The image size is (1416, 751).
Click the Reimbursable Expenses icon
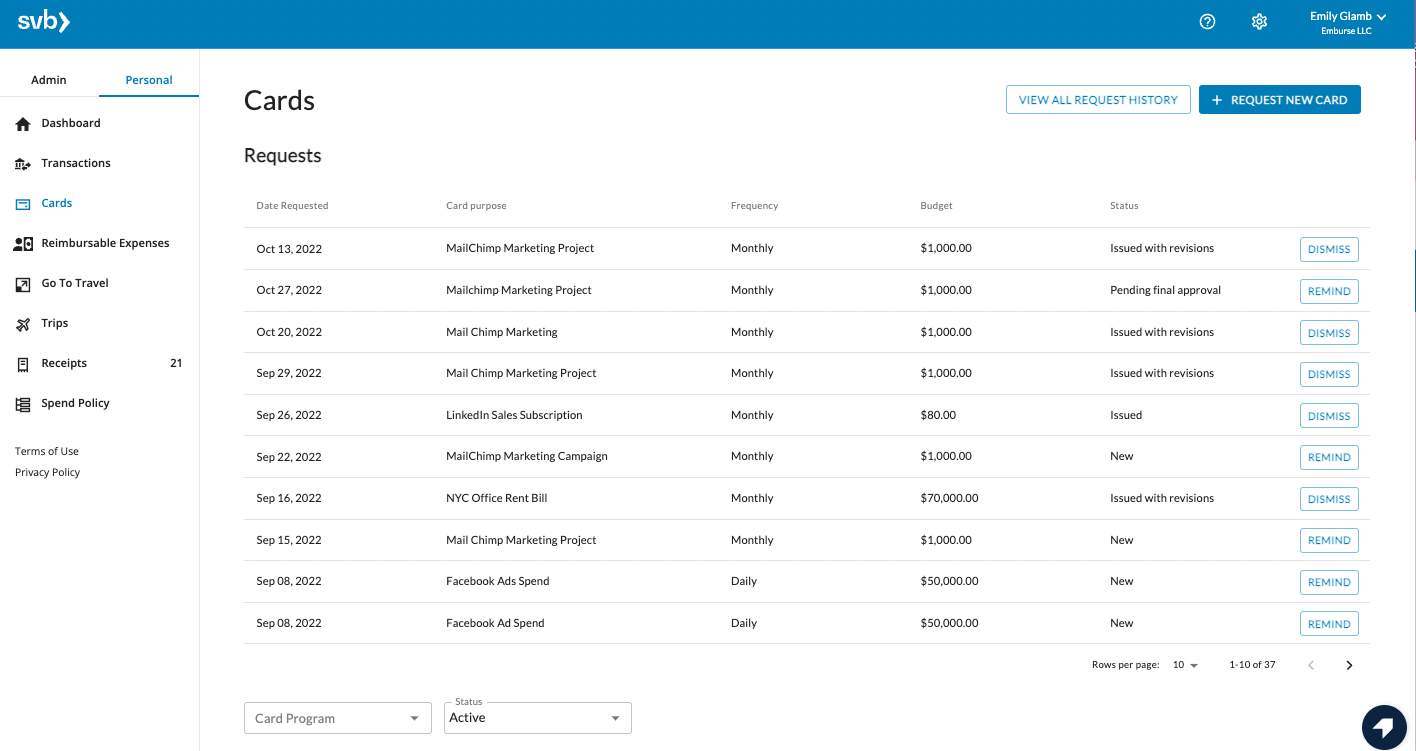pos(23,244)
